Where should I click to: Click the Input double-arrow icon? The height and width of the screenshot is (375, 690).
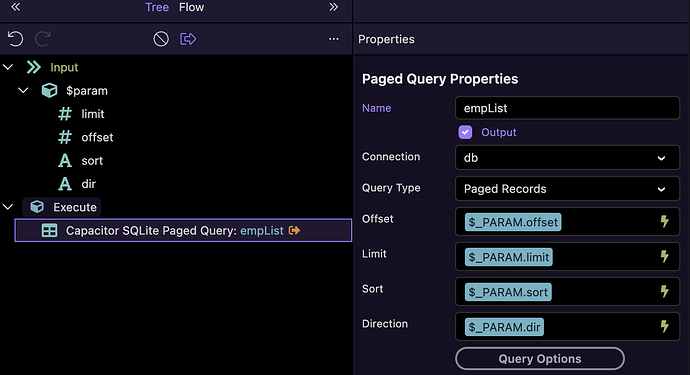[x=33, y=67]
